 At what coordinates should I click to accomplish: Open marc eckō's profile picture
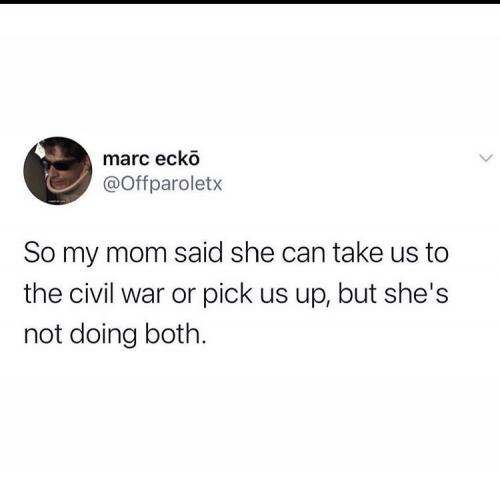point(58,171)
